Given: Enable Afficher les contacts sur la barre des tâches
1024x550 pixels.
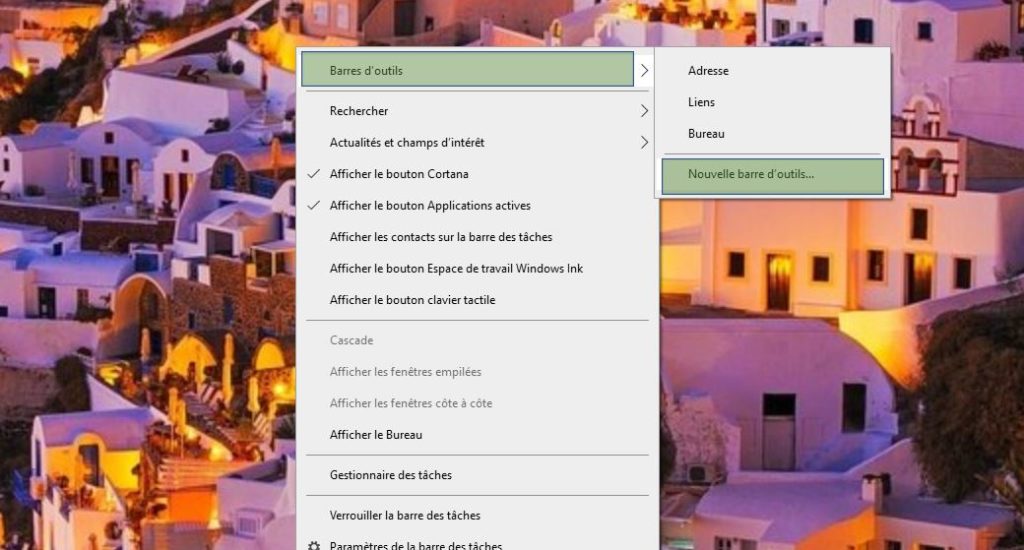Looking at the screenshot, I should coord(477,236).
